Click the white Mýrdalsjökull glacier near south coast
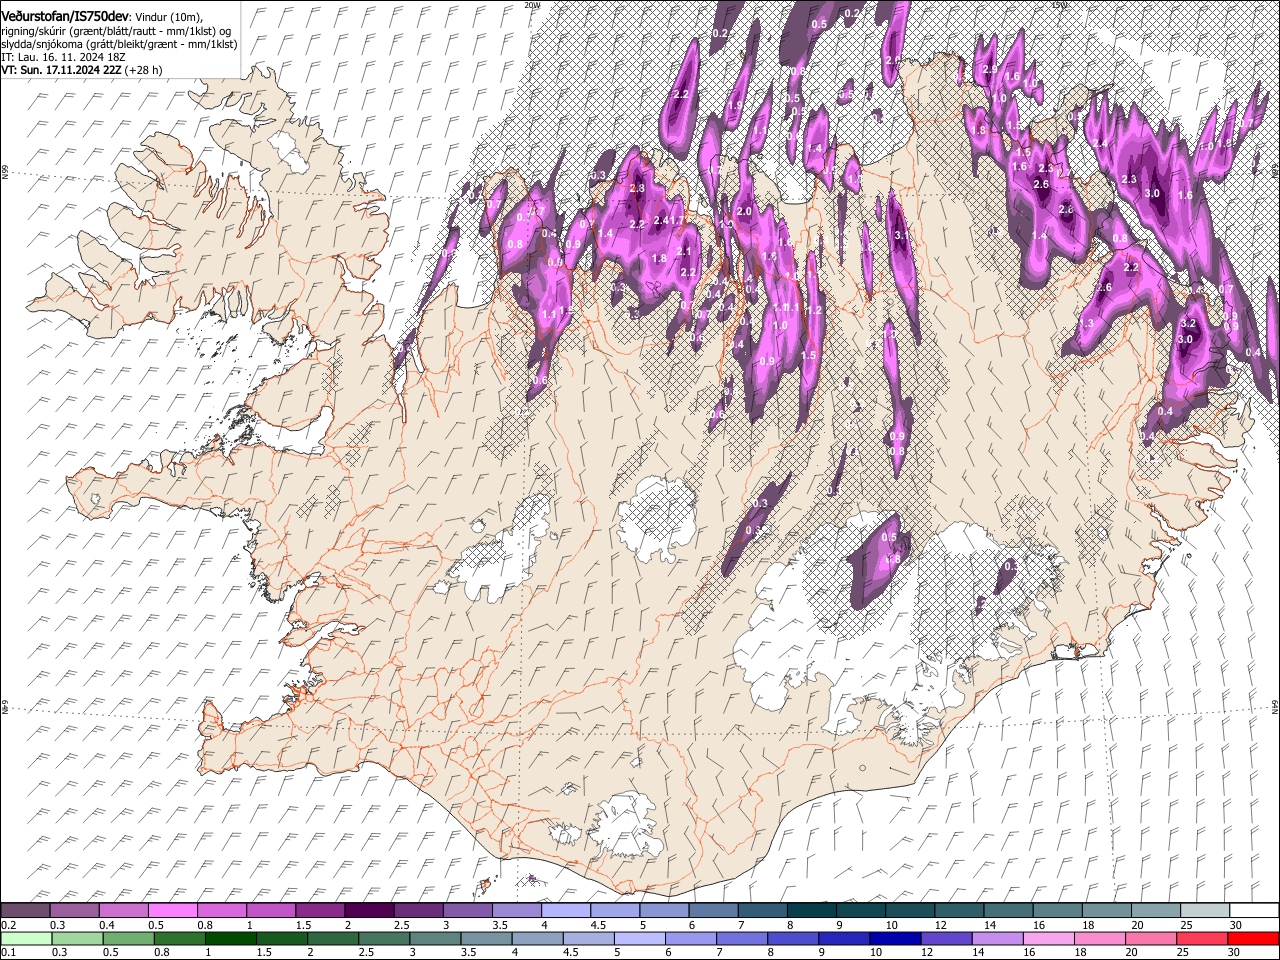Viewport: 1280px width, 960px height. point(628,824)
